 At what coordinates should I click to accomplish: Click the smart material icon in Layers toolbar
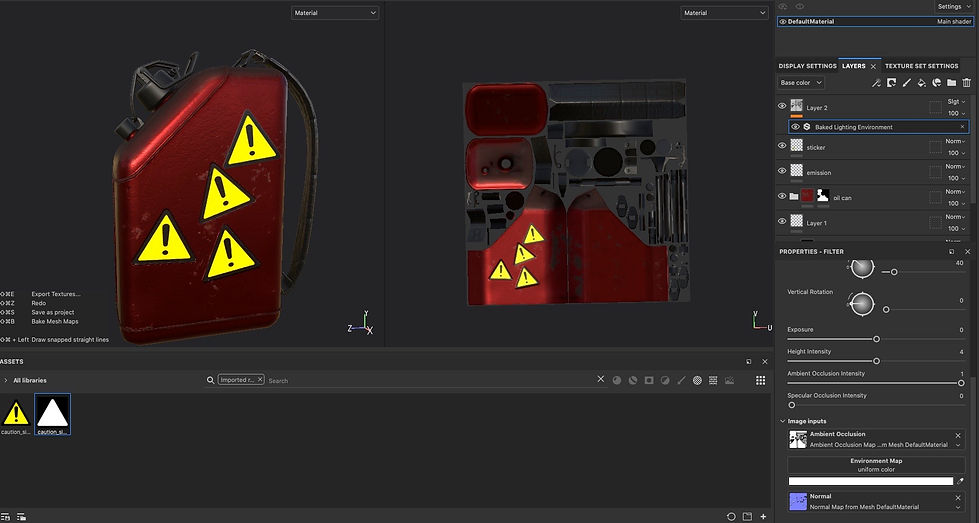point(937,83)
